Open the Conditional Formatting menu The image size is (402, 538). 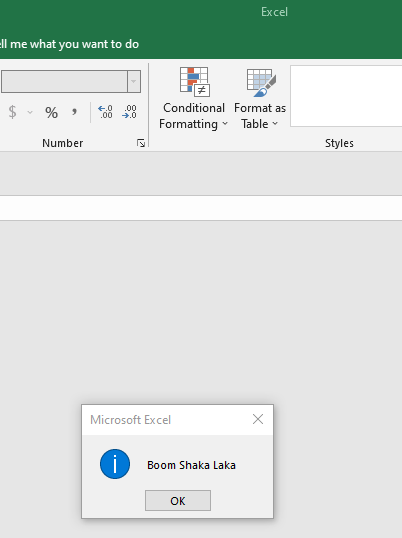pyautogui.click(x=193, y=98)
